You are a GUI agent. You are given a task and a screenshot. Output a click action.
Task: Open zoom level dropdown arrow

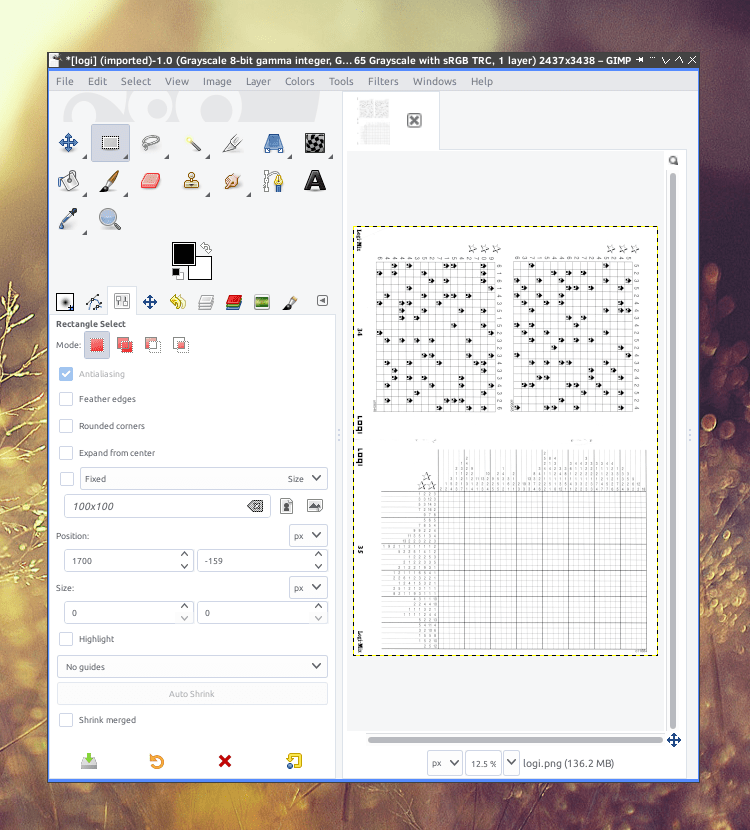pos(511,763)
